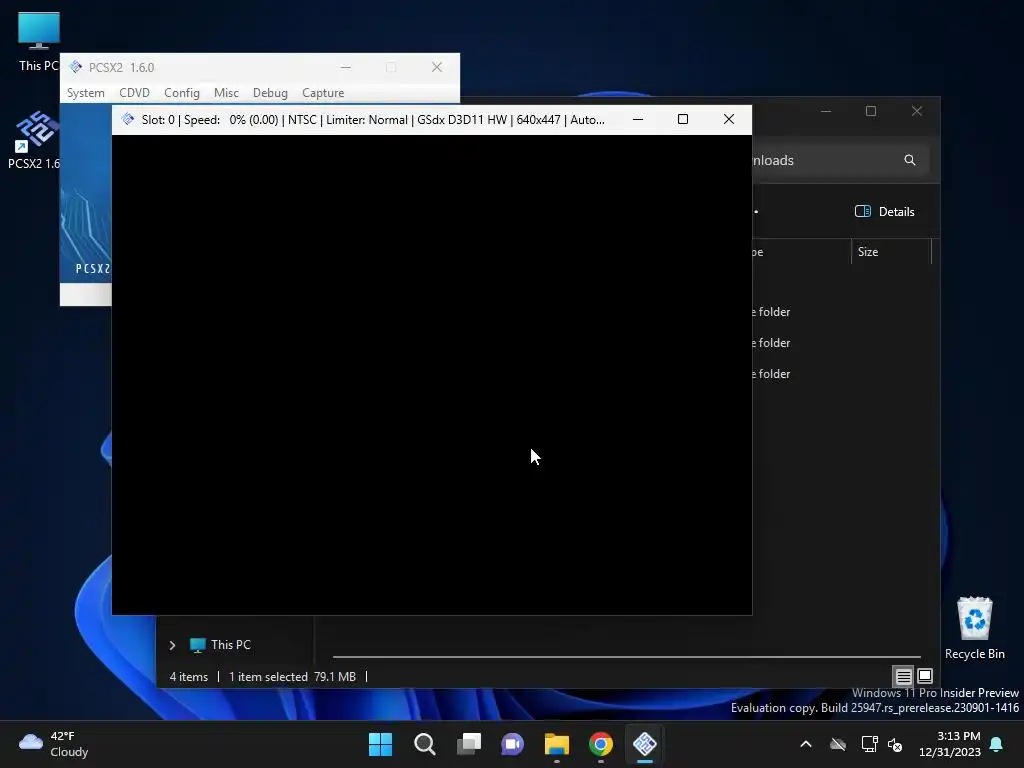Expand the This PC tree node
This screenshot has height=768, width=1024.
coord(172,645)
